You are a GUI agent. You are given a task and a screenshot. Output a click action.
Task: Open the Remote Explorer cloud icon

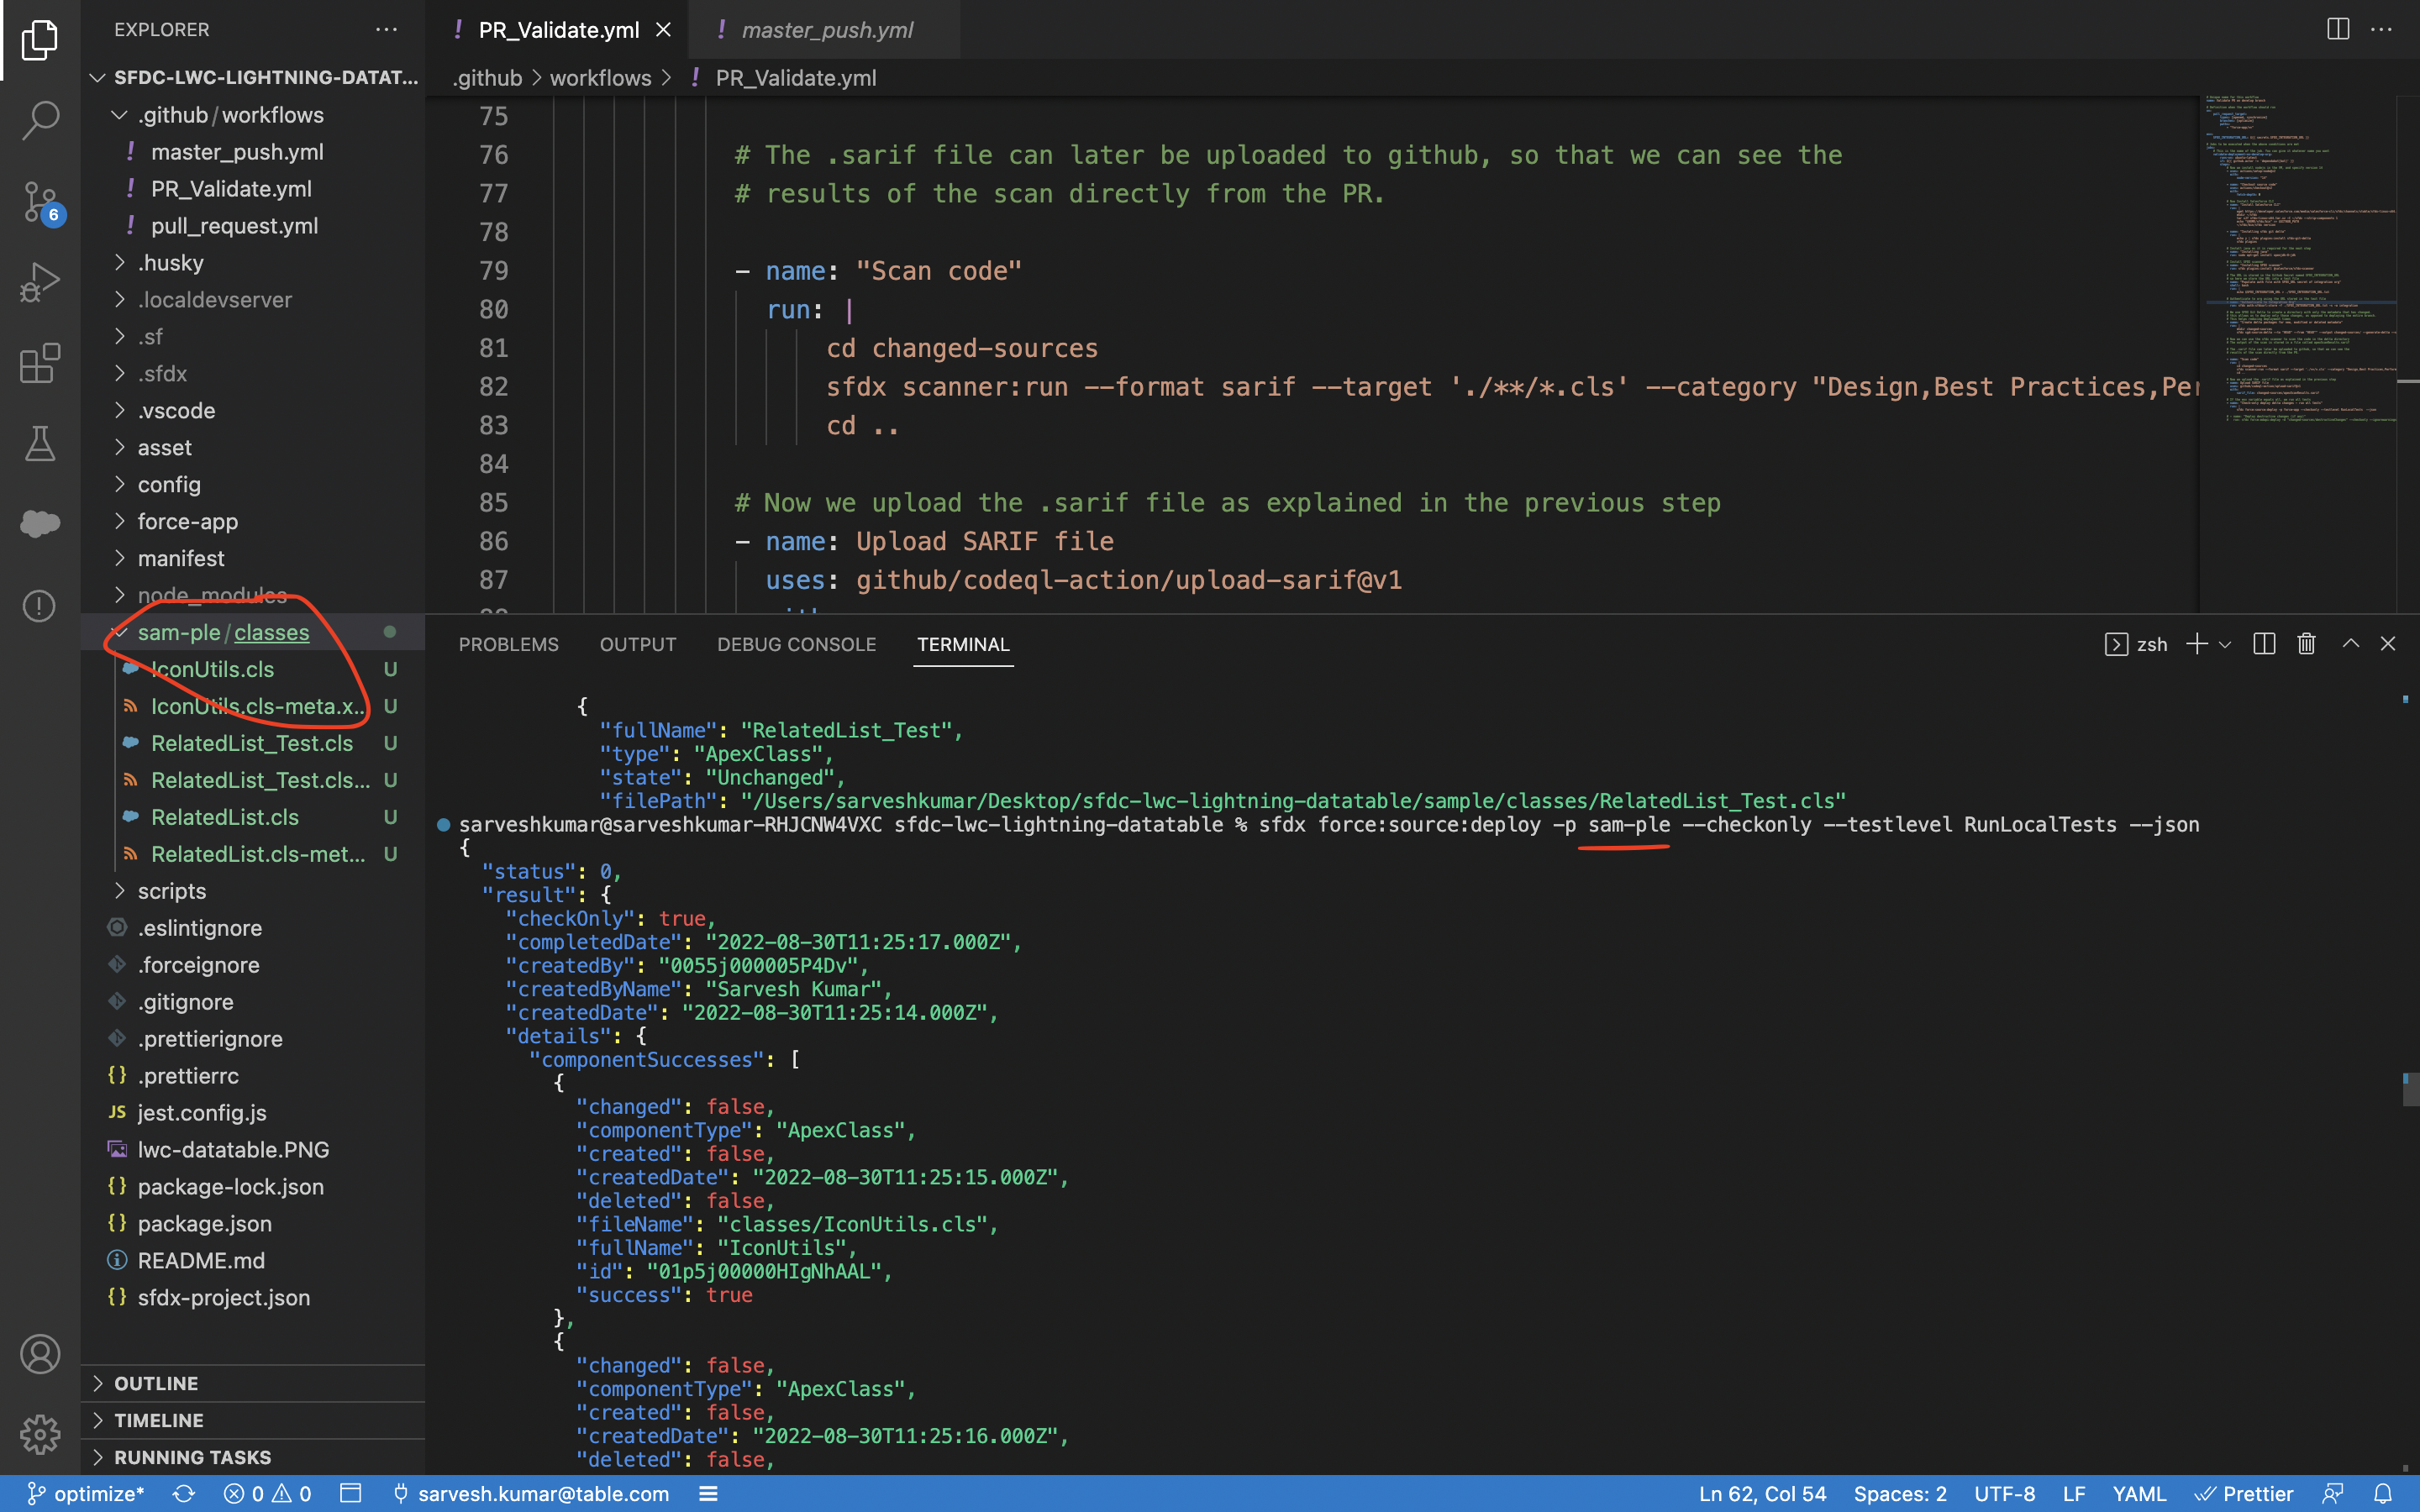[40, 522]
